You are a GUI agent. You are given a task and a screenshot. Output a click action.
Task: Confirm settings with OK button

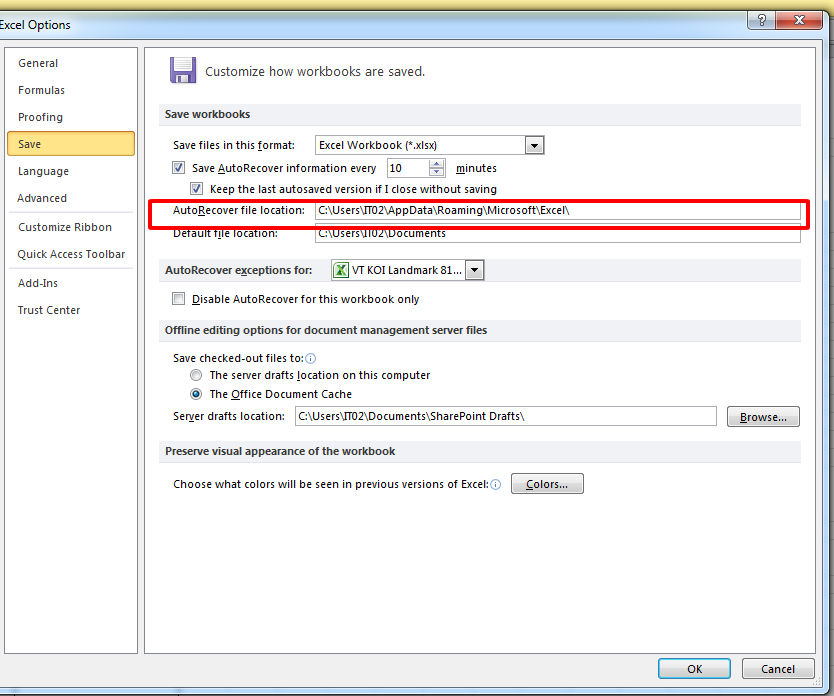click(694, 669)
